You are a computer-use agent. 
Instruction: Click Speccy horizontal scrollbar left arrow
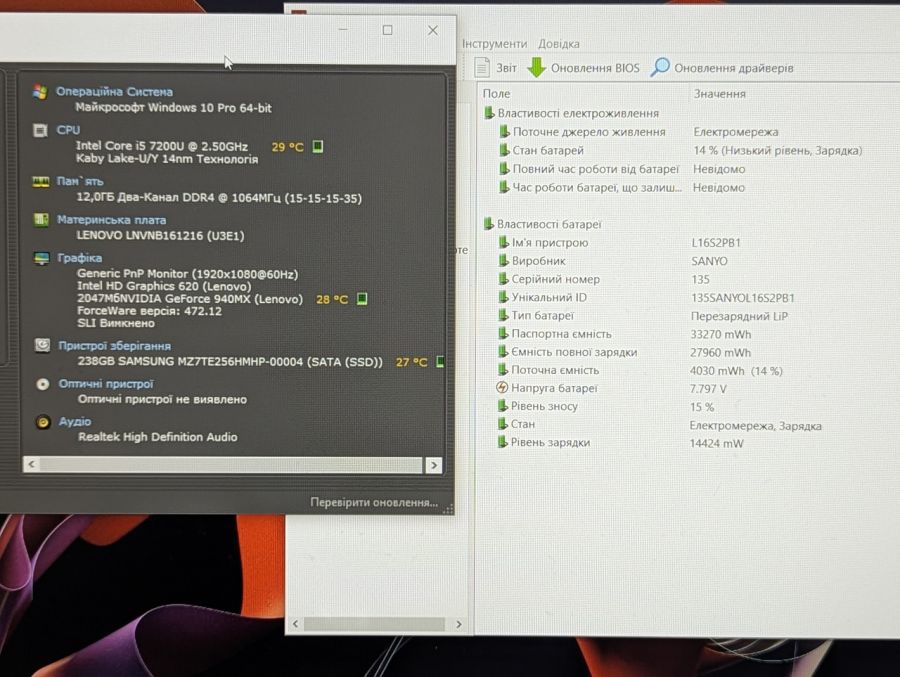coord(32,464)
